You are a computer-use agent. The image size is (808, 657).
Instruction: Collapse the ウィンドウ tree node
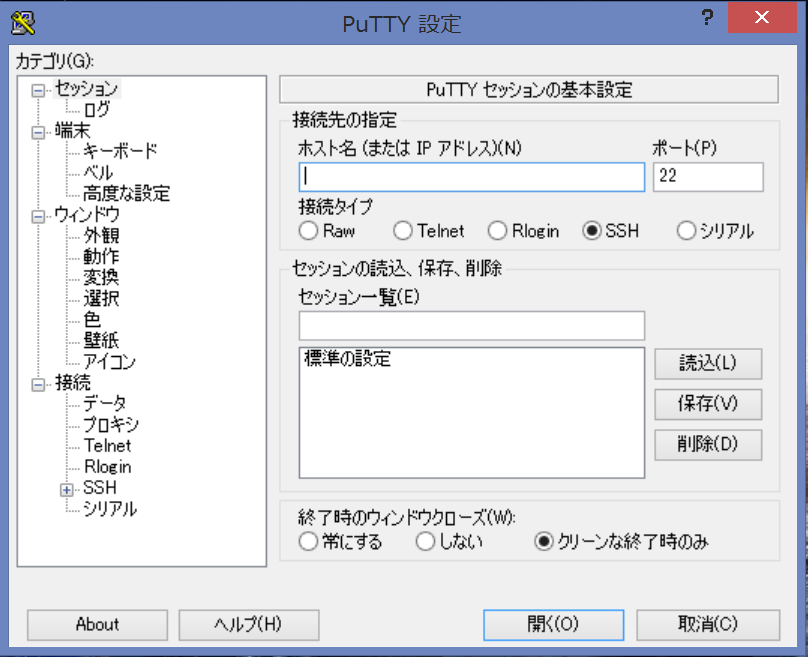(x=38, y=216)
